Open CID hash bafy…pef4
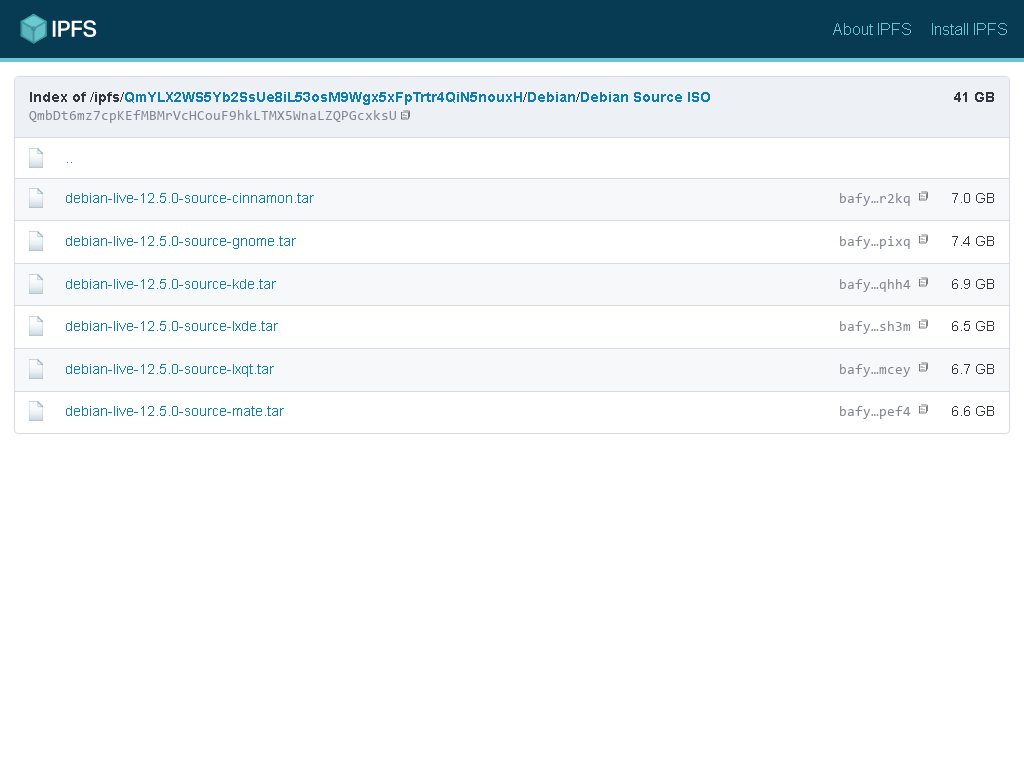The width and height of the screenshot is (1024, 768). (x=874, y=411)
